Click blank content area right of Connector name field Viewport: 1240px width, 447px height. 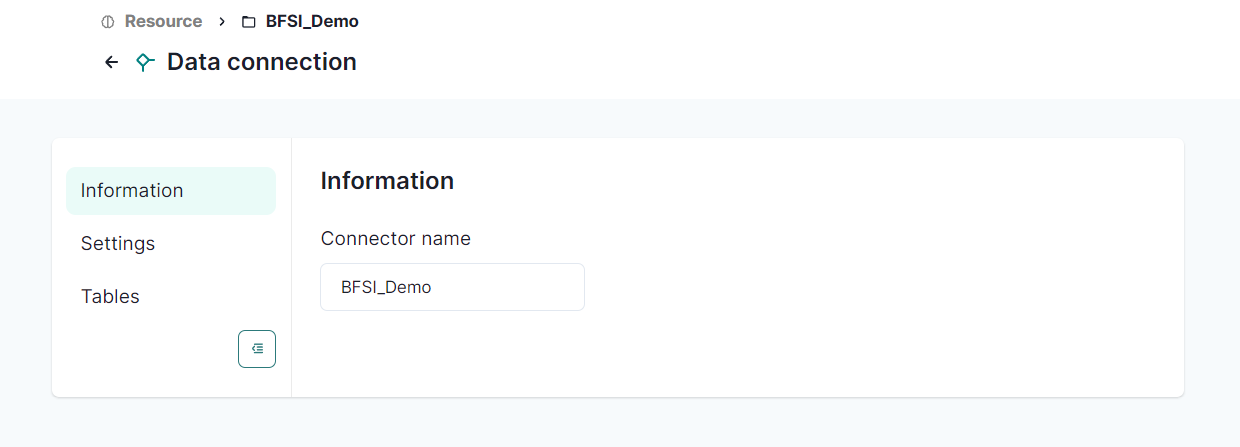click(x=850, y=287)
